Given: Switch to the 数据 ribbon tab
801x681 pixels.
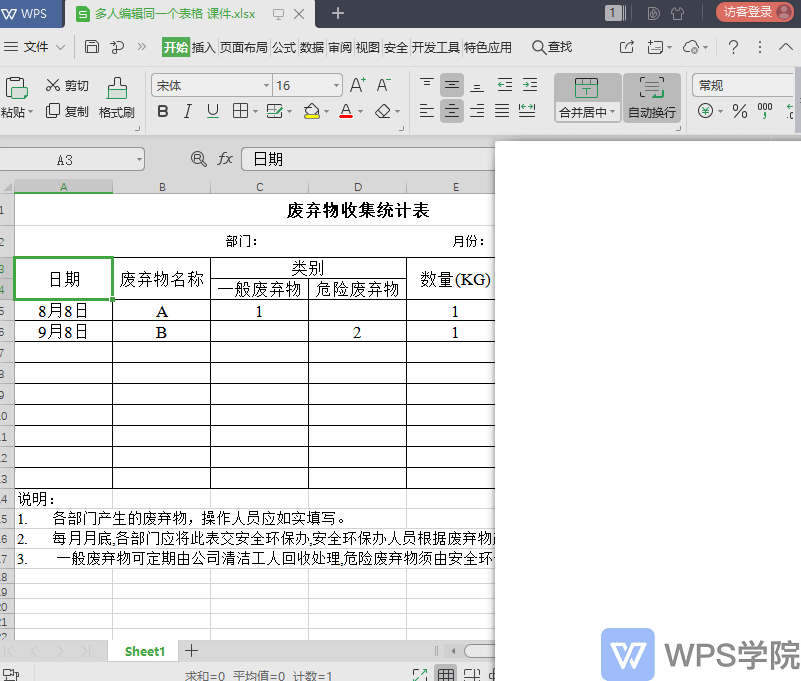Looking at the screenshot, I should pos(312,48).
